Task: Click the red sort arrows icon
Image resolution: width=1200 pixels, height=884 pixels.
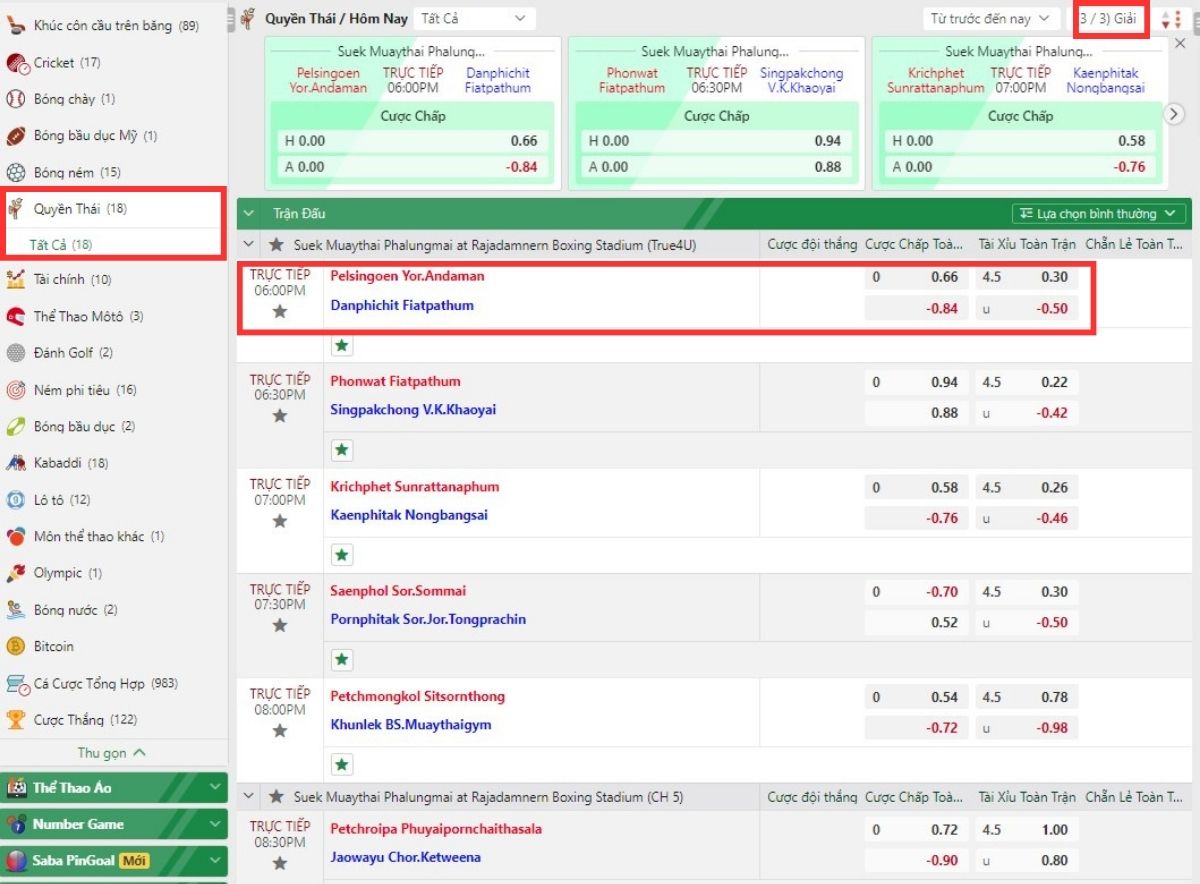Action: tap(1170, 19)
